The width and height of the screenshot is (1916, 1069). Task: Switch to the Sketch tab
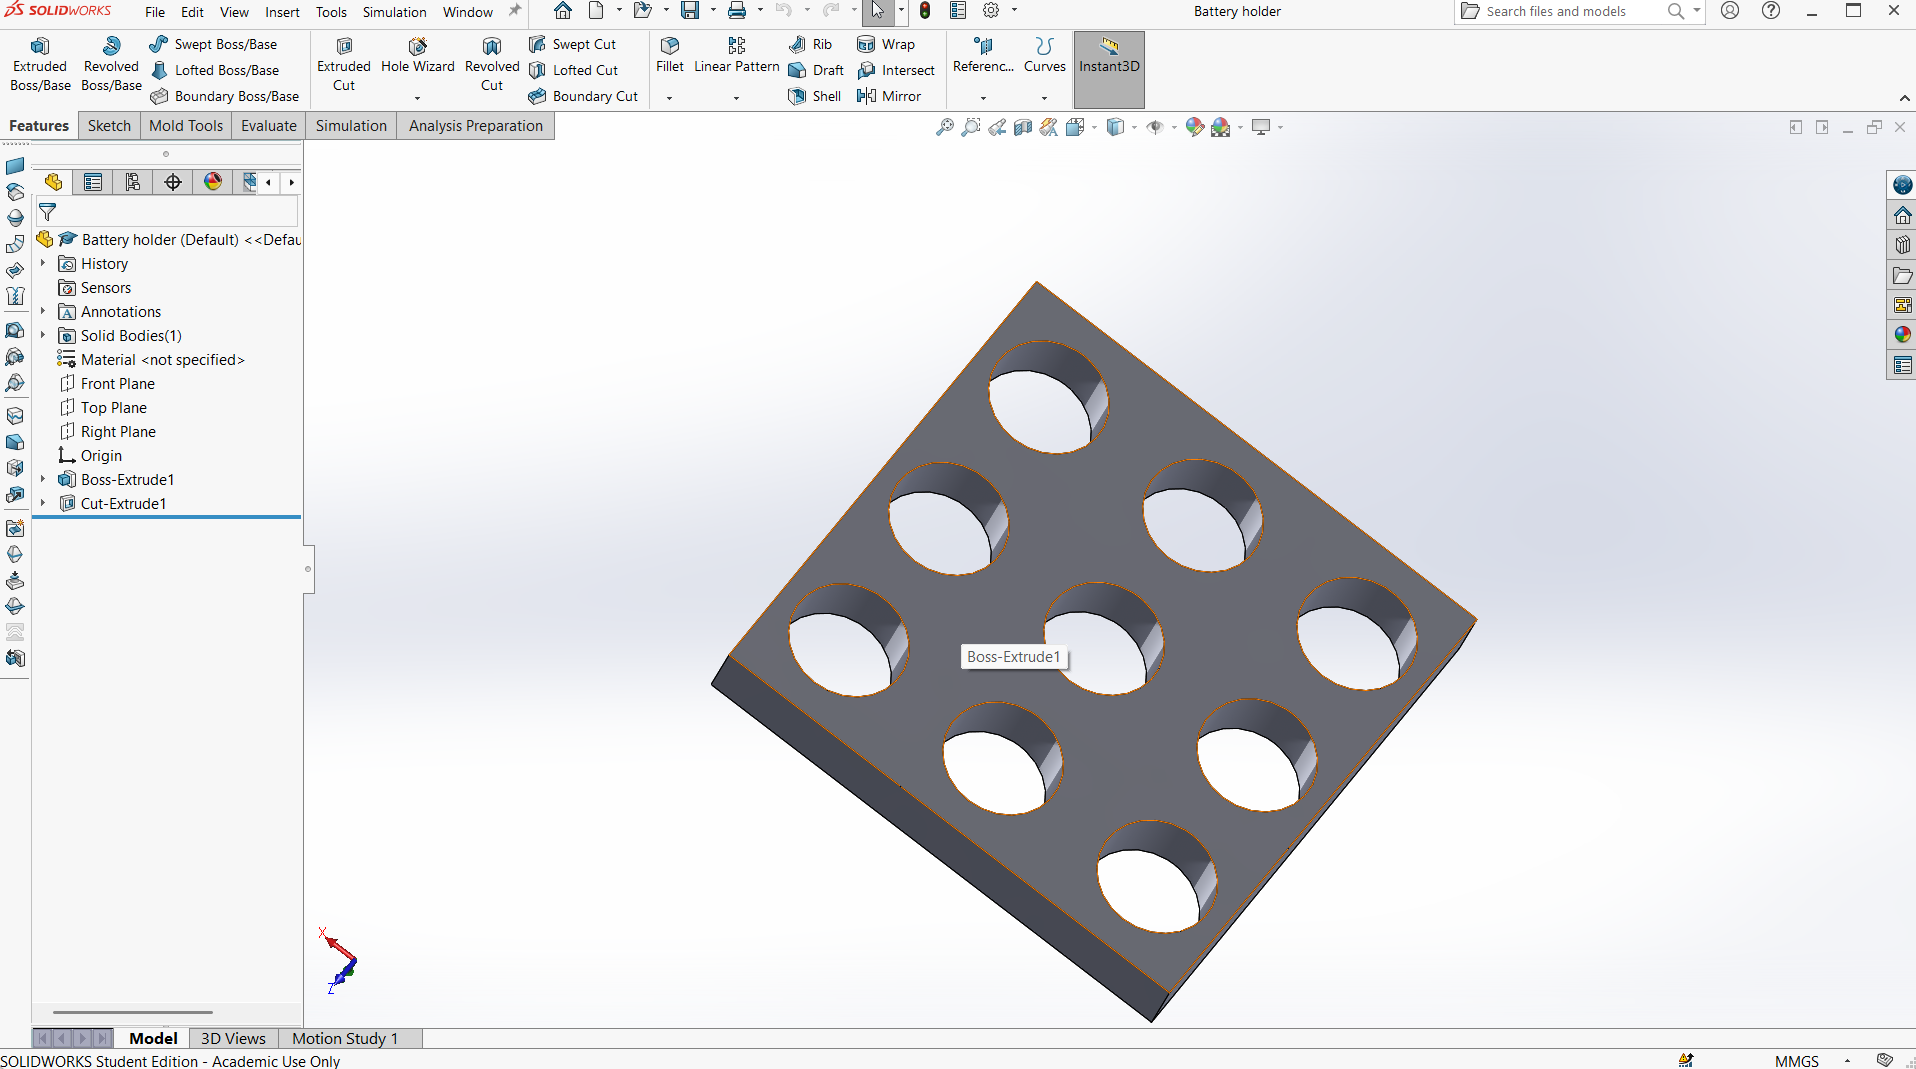(109, 126)
